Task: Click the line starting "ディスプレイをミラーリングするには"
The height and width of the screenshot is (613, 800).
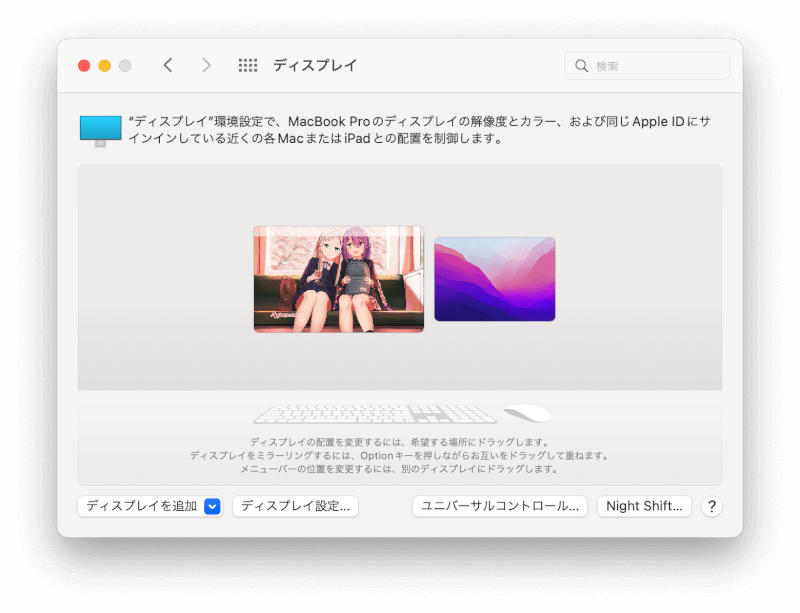Action: coord(399,455)
